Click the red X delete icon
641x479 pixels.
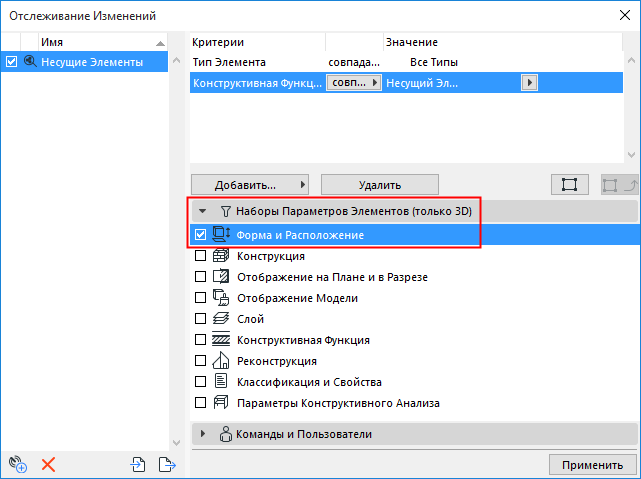[x=47, y=463]
